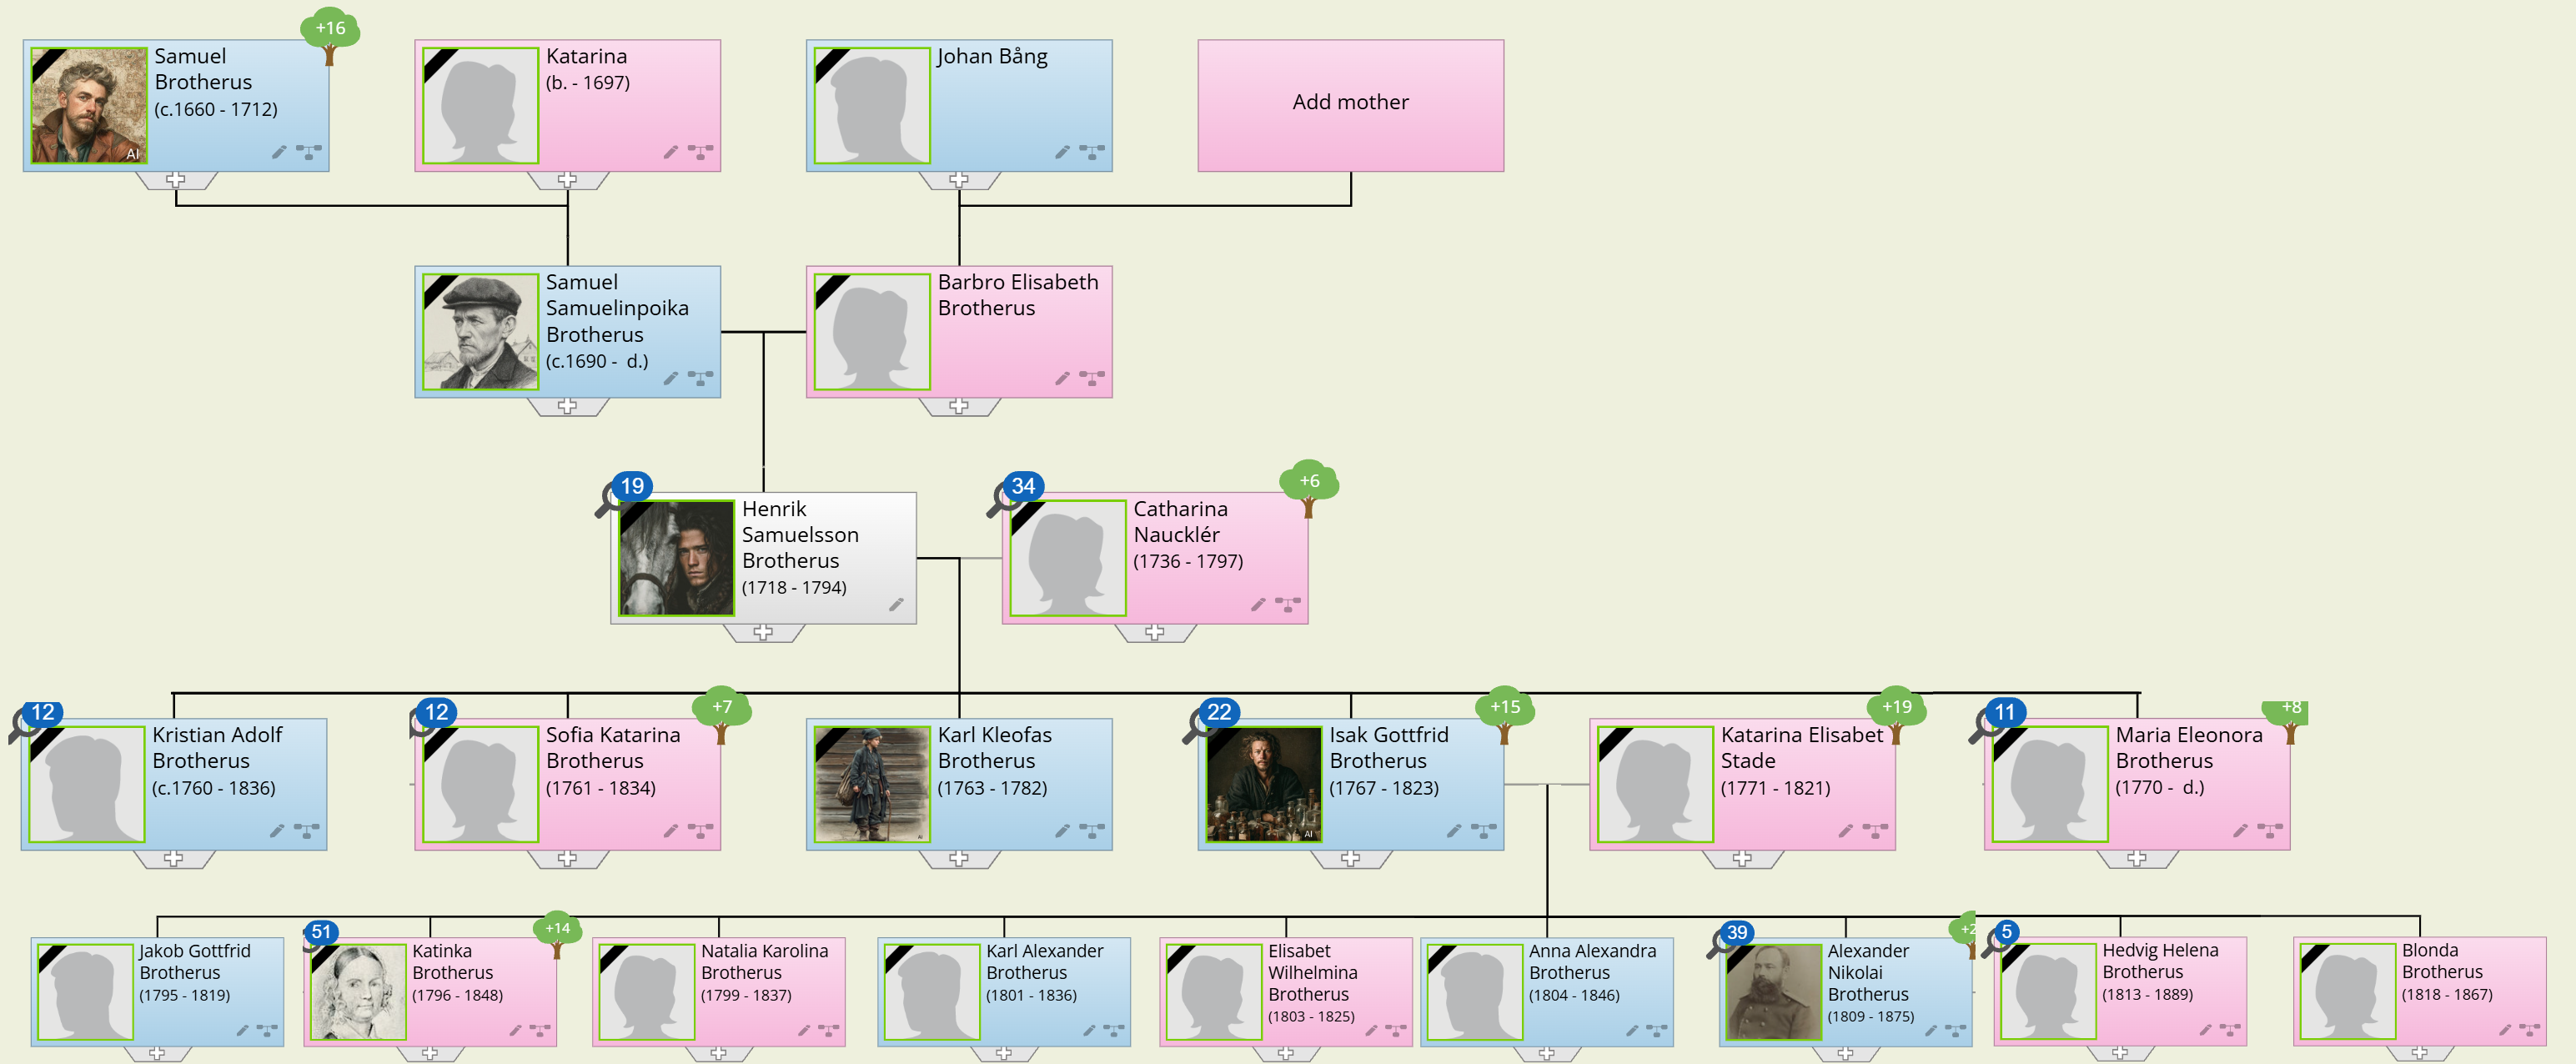Click the pencil edit icon on Samuel Brotherus card

pyautogui.click(x=278, y=152)
